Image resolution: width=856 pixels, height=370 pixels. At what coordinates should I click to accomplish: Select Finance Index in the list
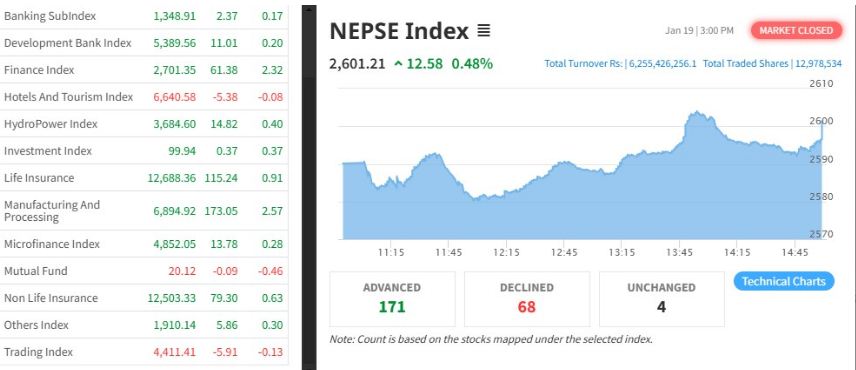(144, 70)
